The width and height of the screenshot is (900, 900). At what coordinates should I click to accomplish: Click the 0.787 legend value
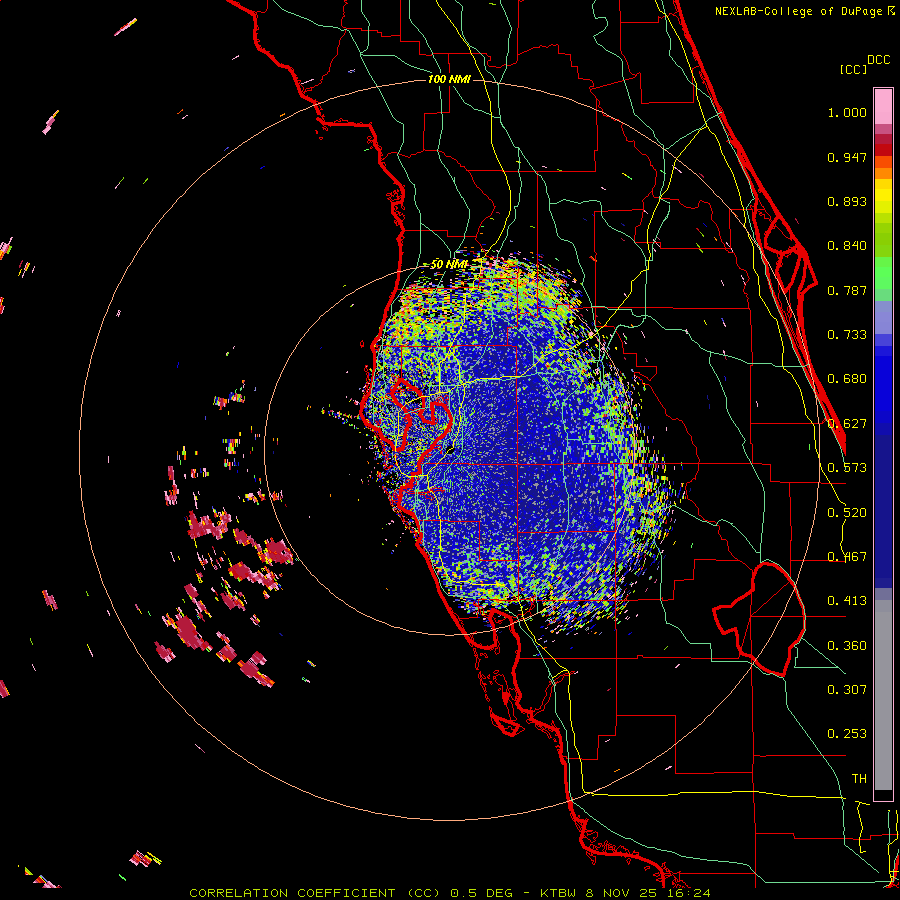[x=847, y=290]
